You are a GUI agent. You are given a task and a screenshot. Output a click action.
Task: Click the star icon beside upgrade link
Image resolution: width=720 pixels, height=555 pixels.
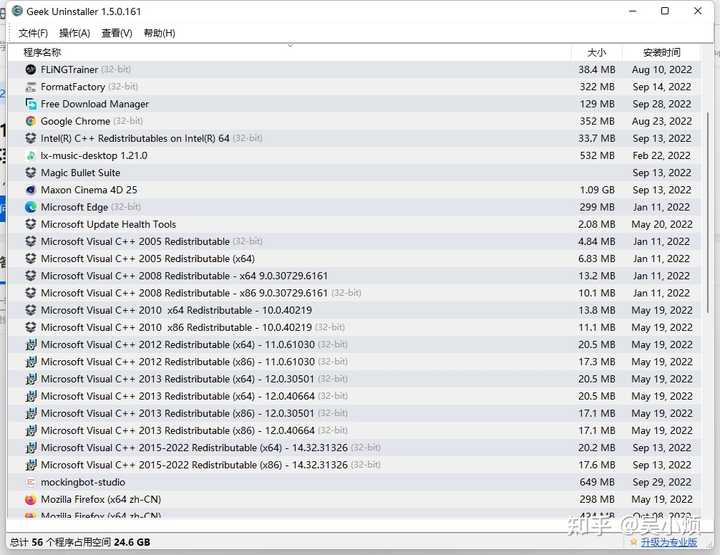coord(634,542)
